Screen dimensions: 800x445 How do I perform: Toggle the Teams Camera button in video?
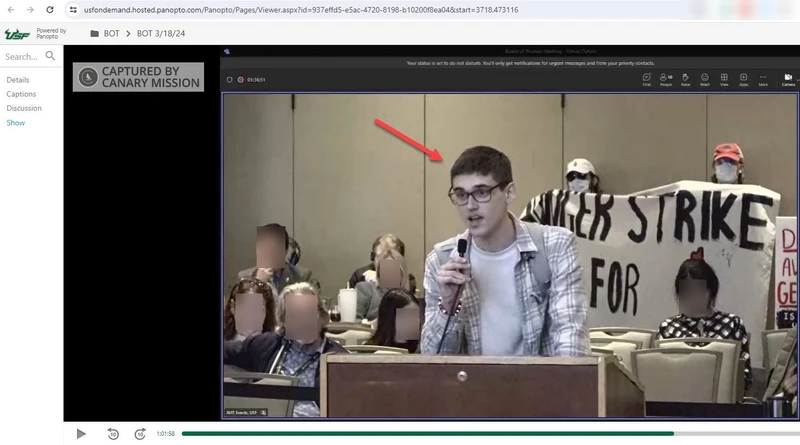[x=788, y=78]
